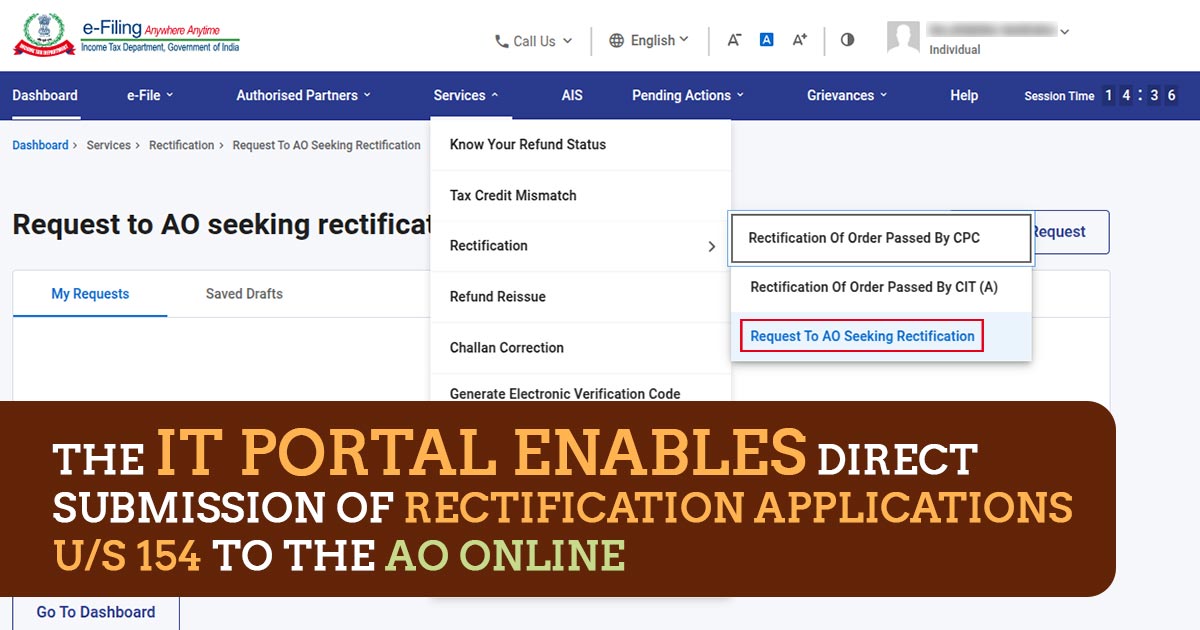1200x630 pixels.
Task: Click the language globe icon
Action: point(618,40)
